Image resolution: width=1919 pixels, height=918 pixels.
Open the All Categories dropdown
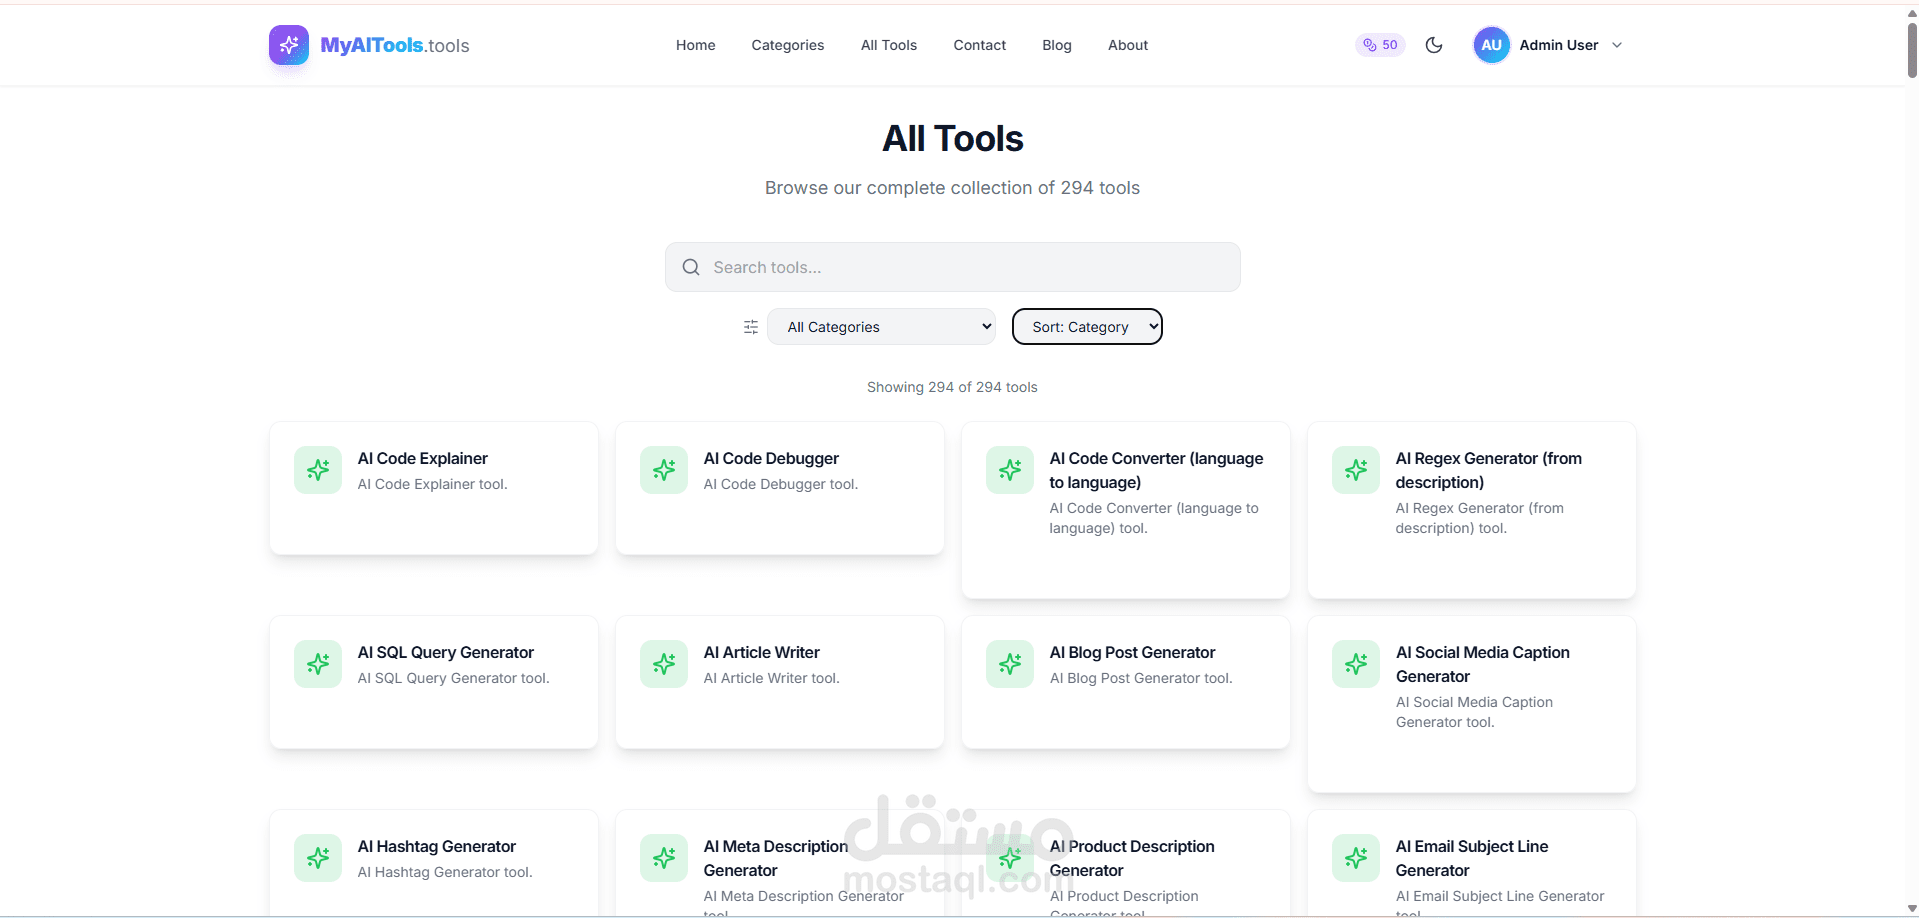880,326
